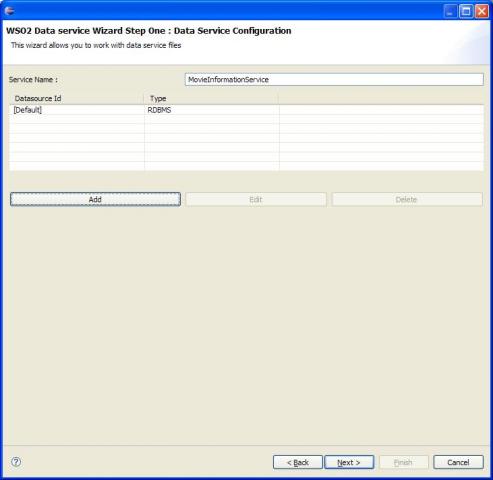Click the disabled Edit button
This screenshot has width=493, height=480.
(x=256, y=199)
